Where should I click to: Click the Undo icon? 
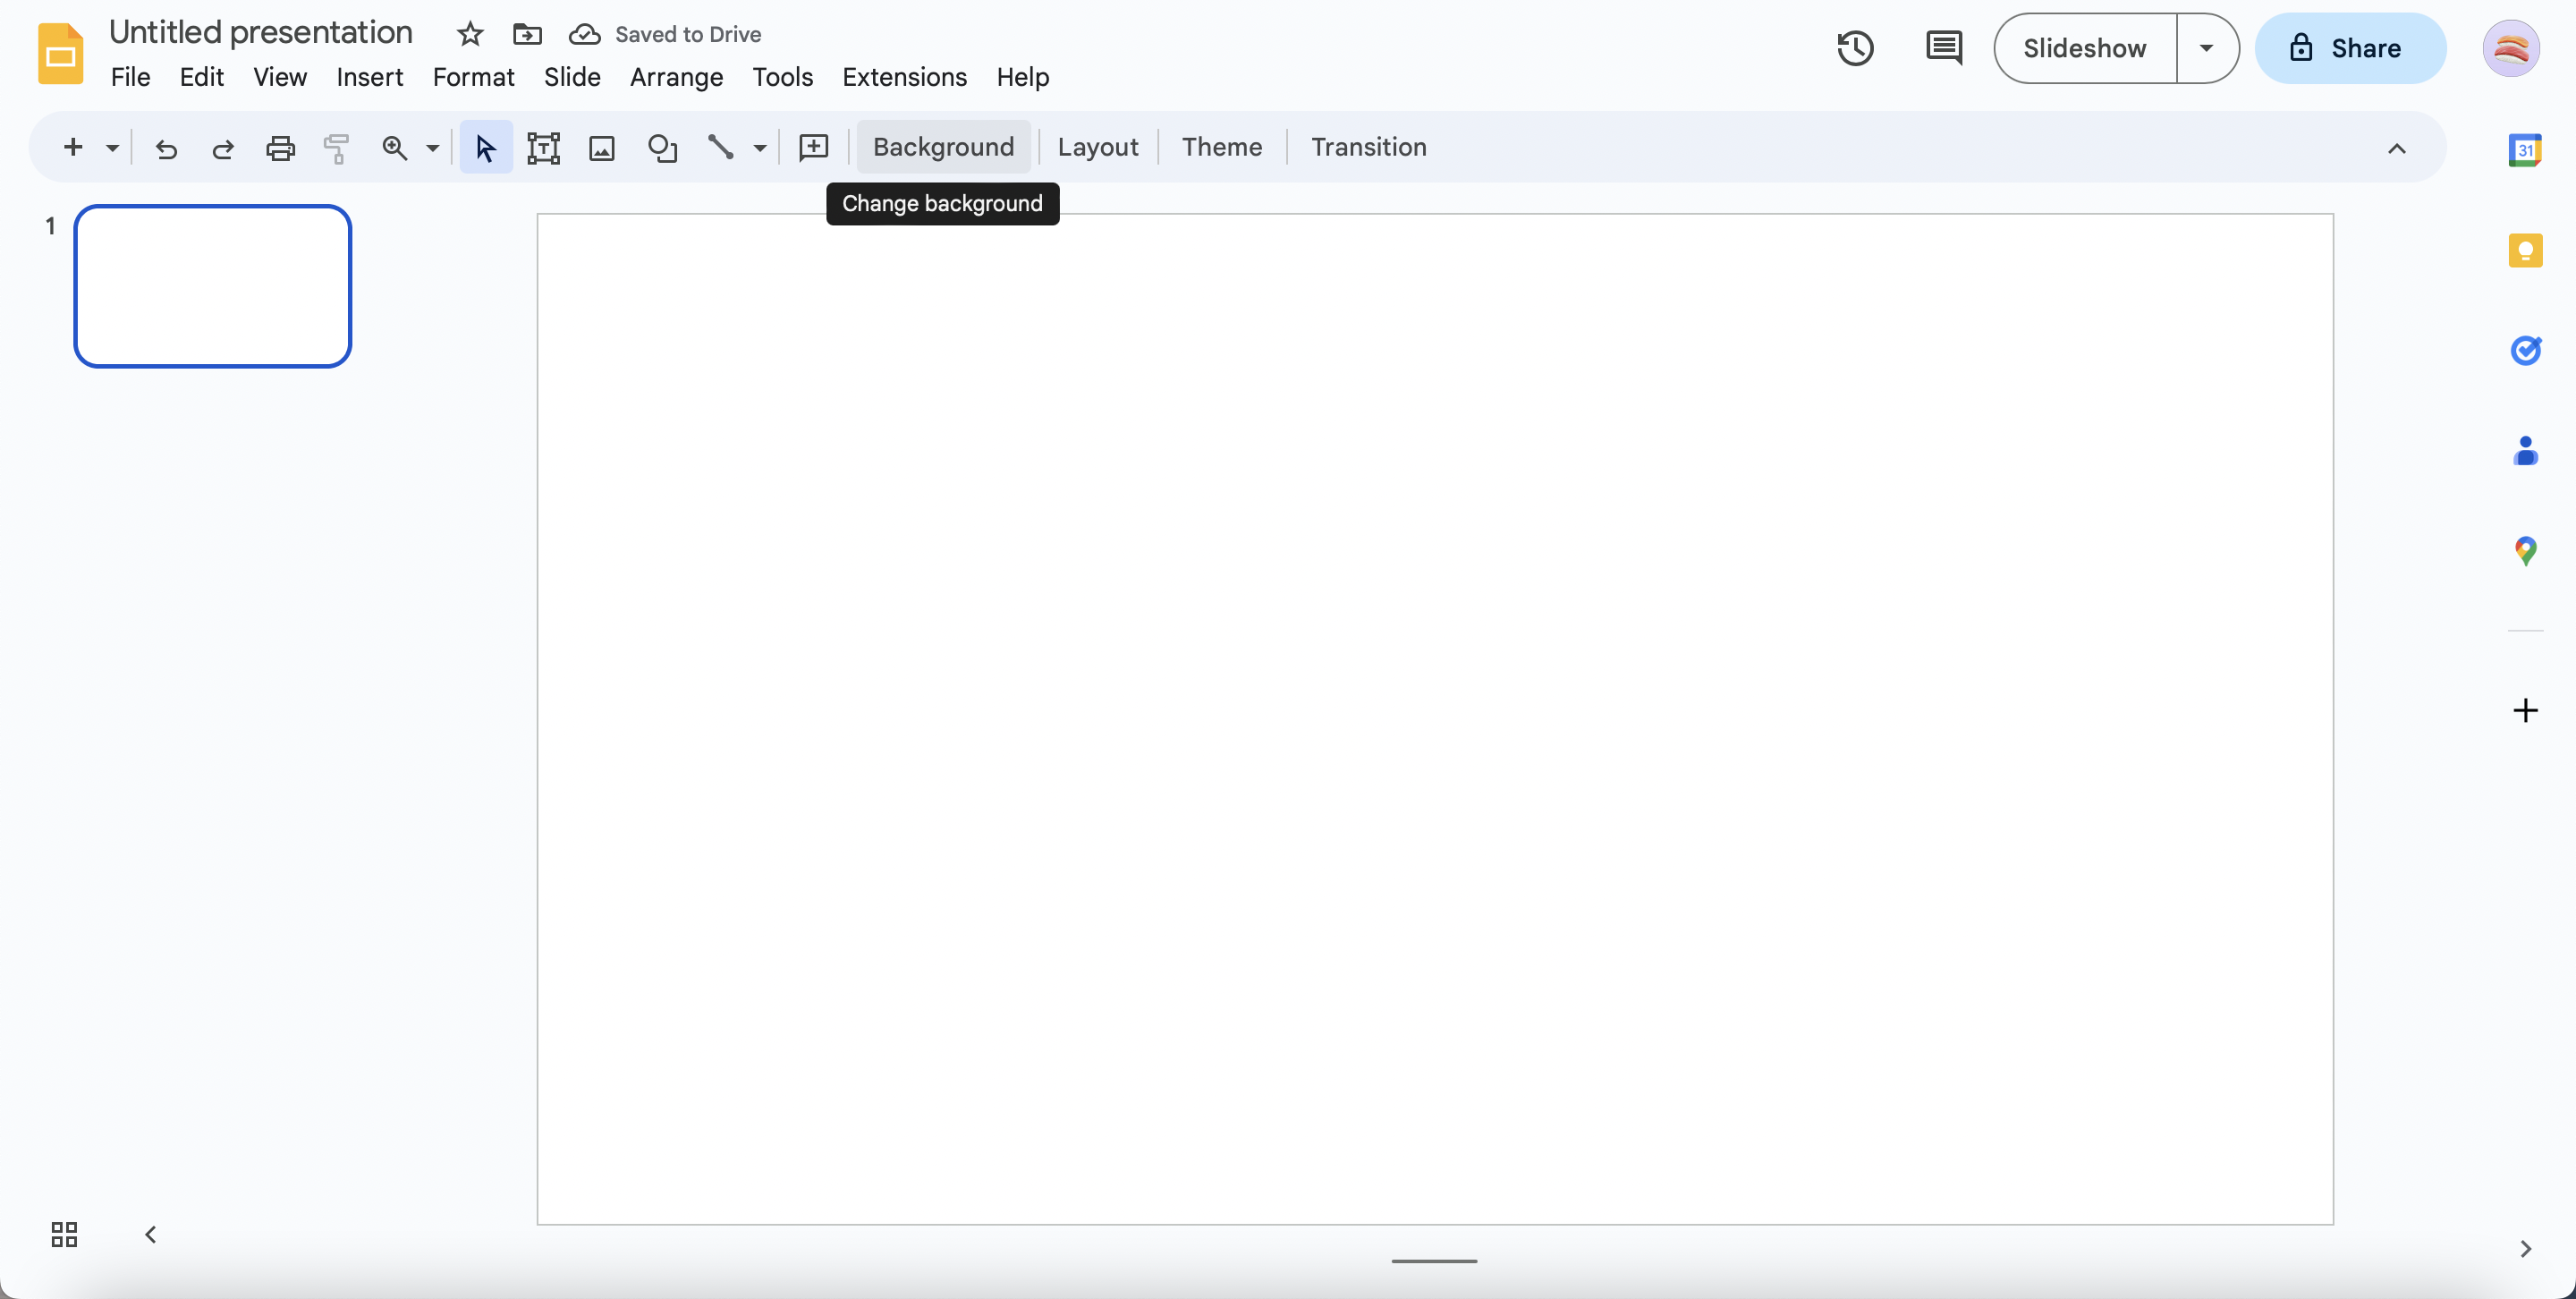click(x=166, y=147)
